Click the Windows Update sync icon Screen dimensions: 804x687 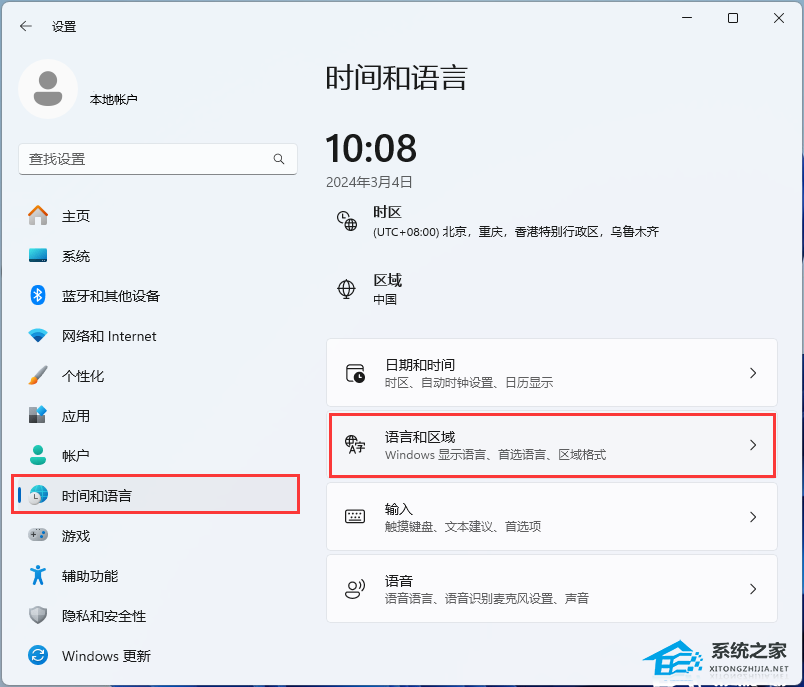tap(38, 655)
